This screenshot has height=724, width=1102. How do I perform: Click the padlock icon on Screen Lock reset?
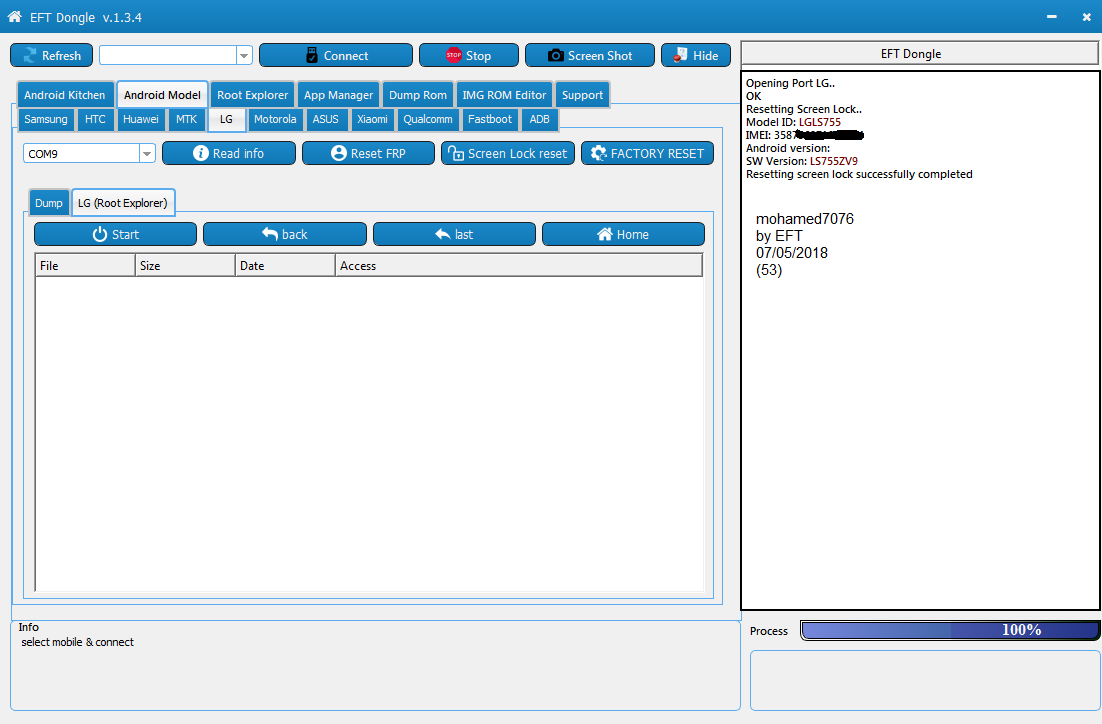pos(456,153)
